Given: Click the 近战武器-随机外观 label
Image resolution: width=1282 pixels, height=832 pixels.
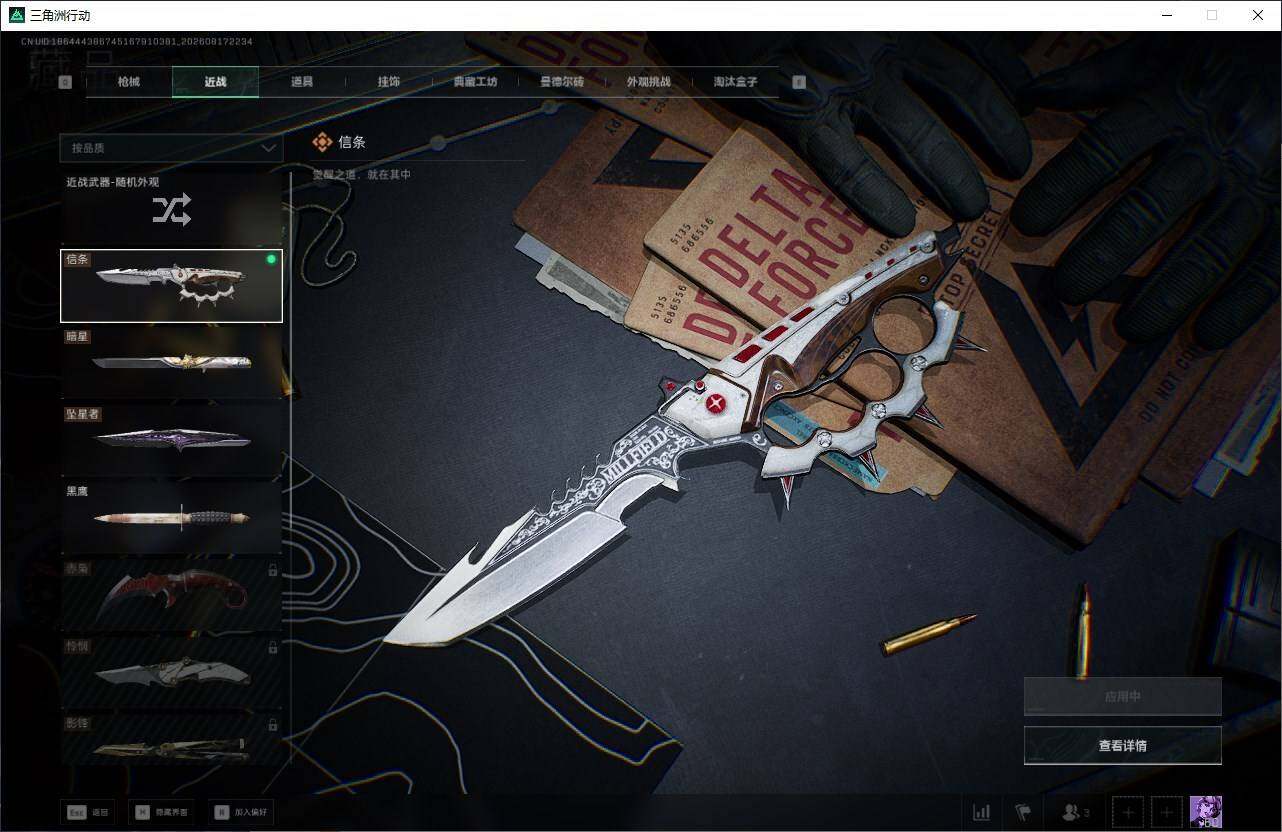Looking at the screenshot, I should point(113,182).
